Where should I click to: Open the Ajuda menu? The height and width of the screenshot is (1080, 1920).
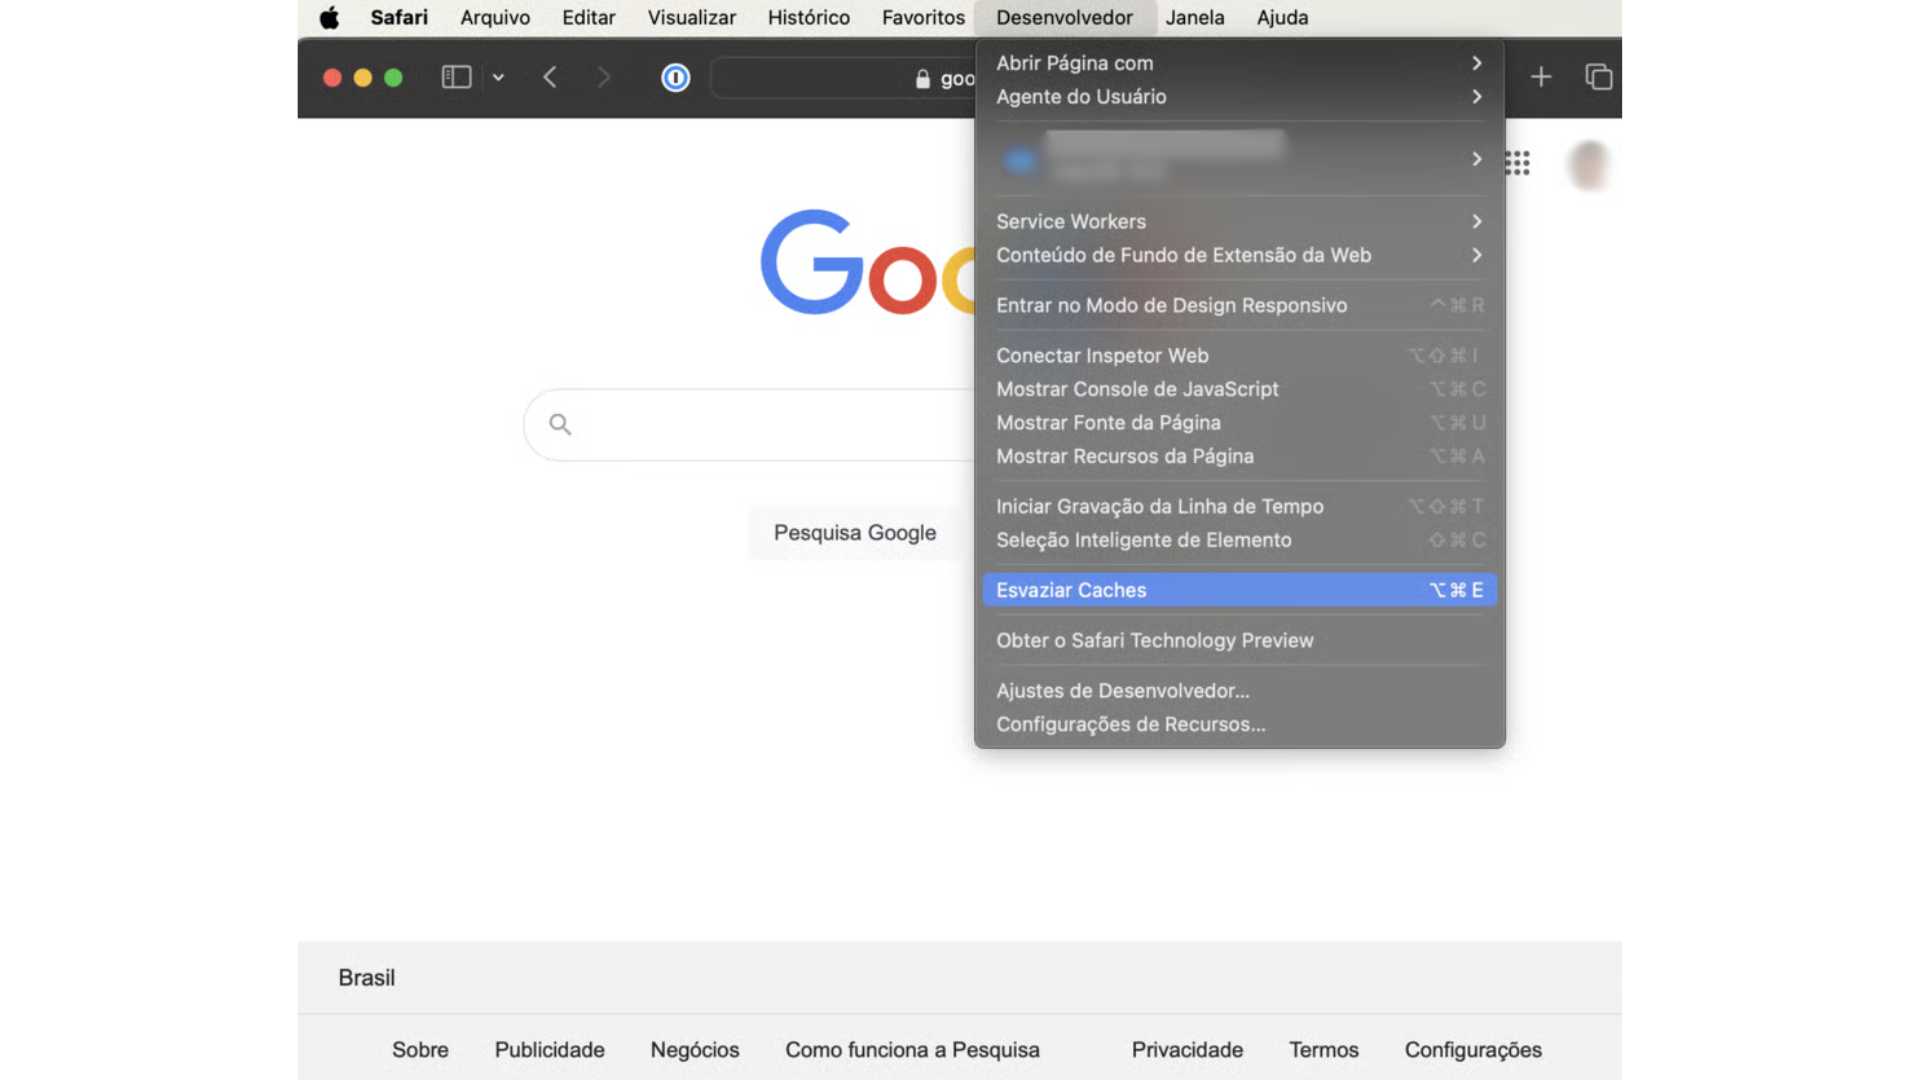[1282, 17]
